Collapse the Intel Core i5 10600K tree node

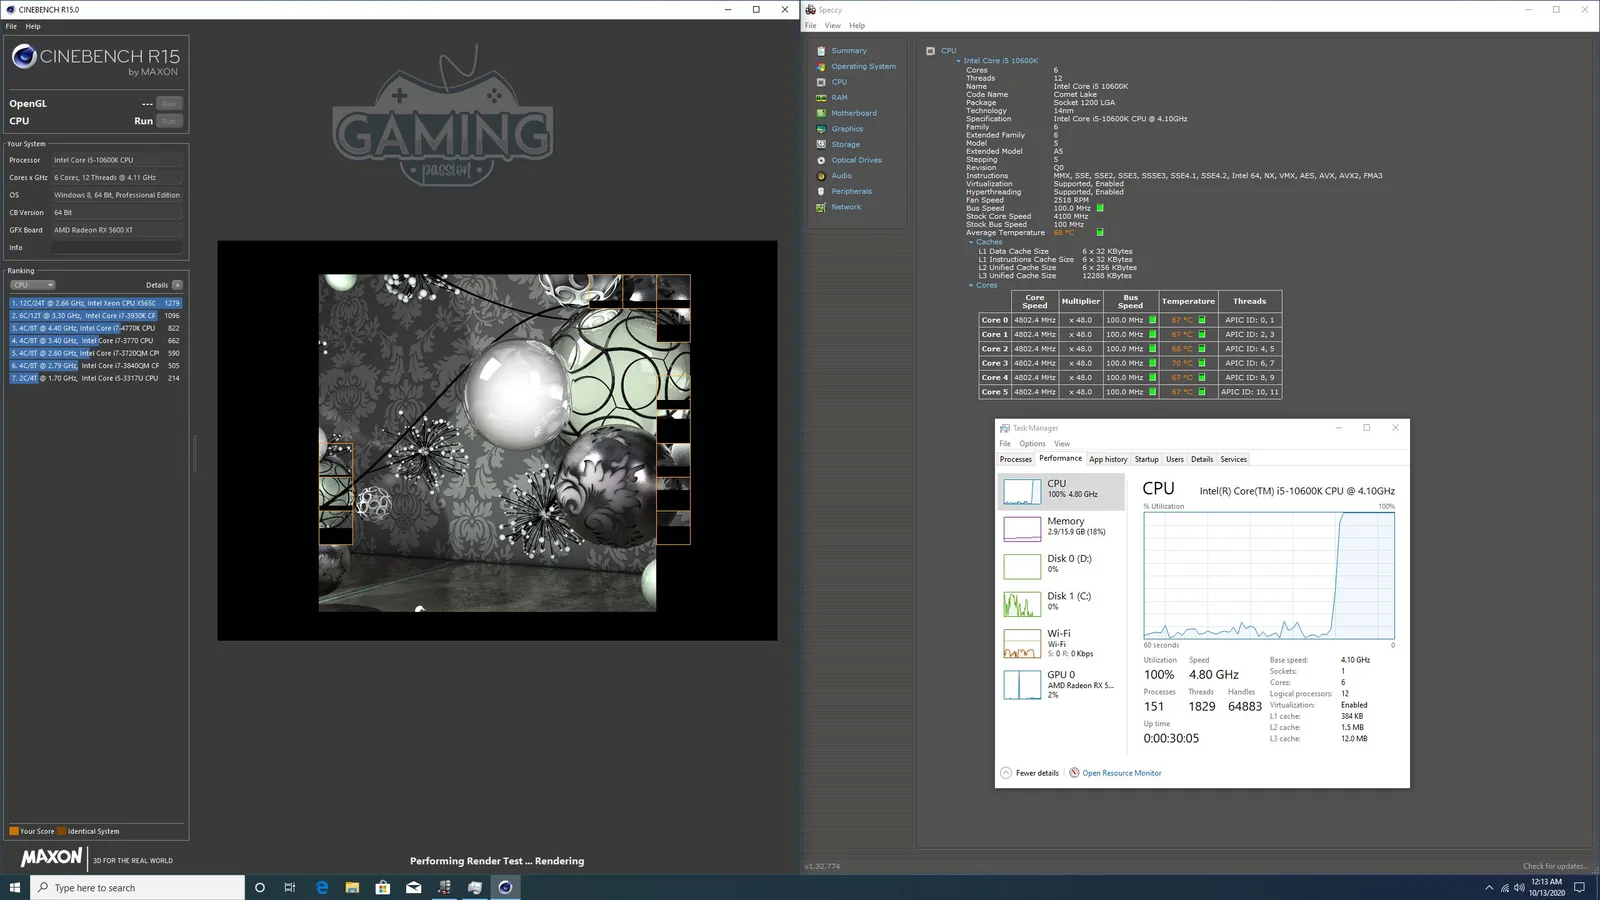(958, 61)
